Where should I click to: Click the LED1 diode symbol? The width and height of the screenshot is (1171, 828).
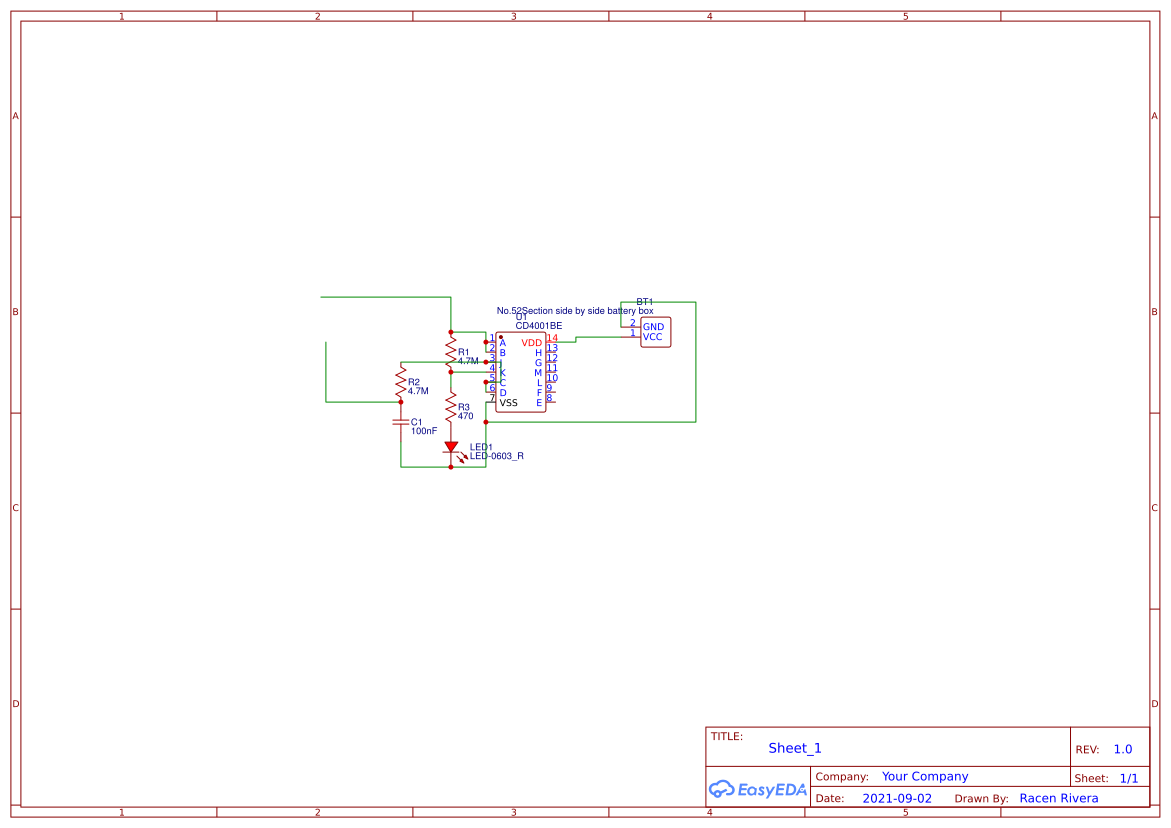click(x=450, y=448)
